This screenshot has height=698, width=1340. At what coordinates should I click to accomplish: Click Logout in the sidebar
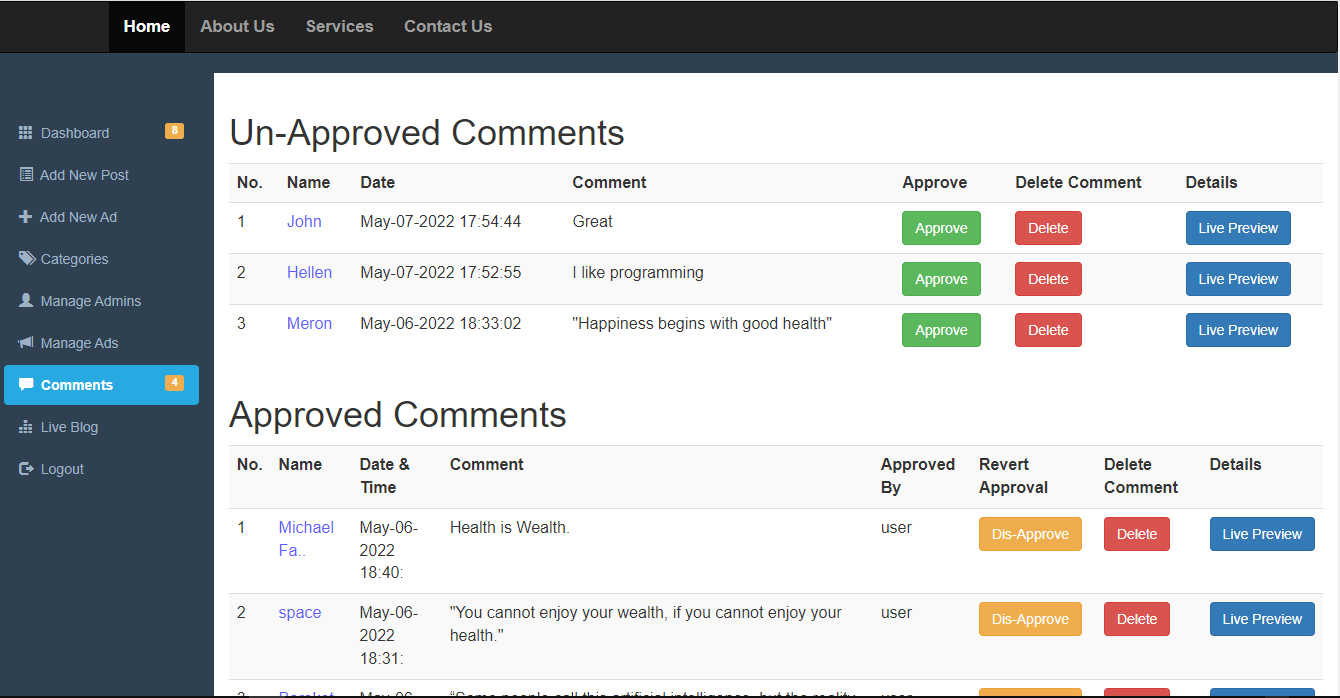point(101,469)
